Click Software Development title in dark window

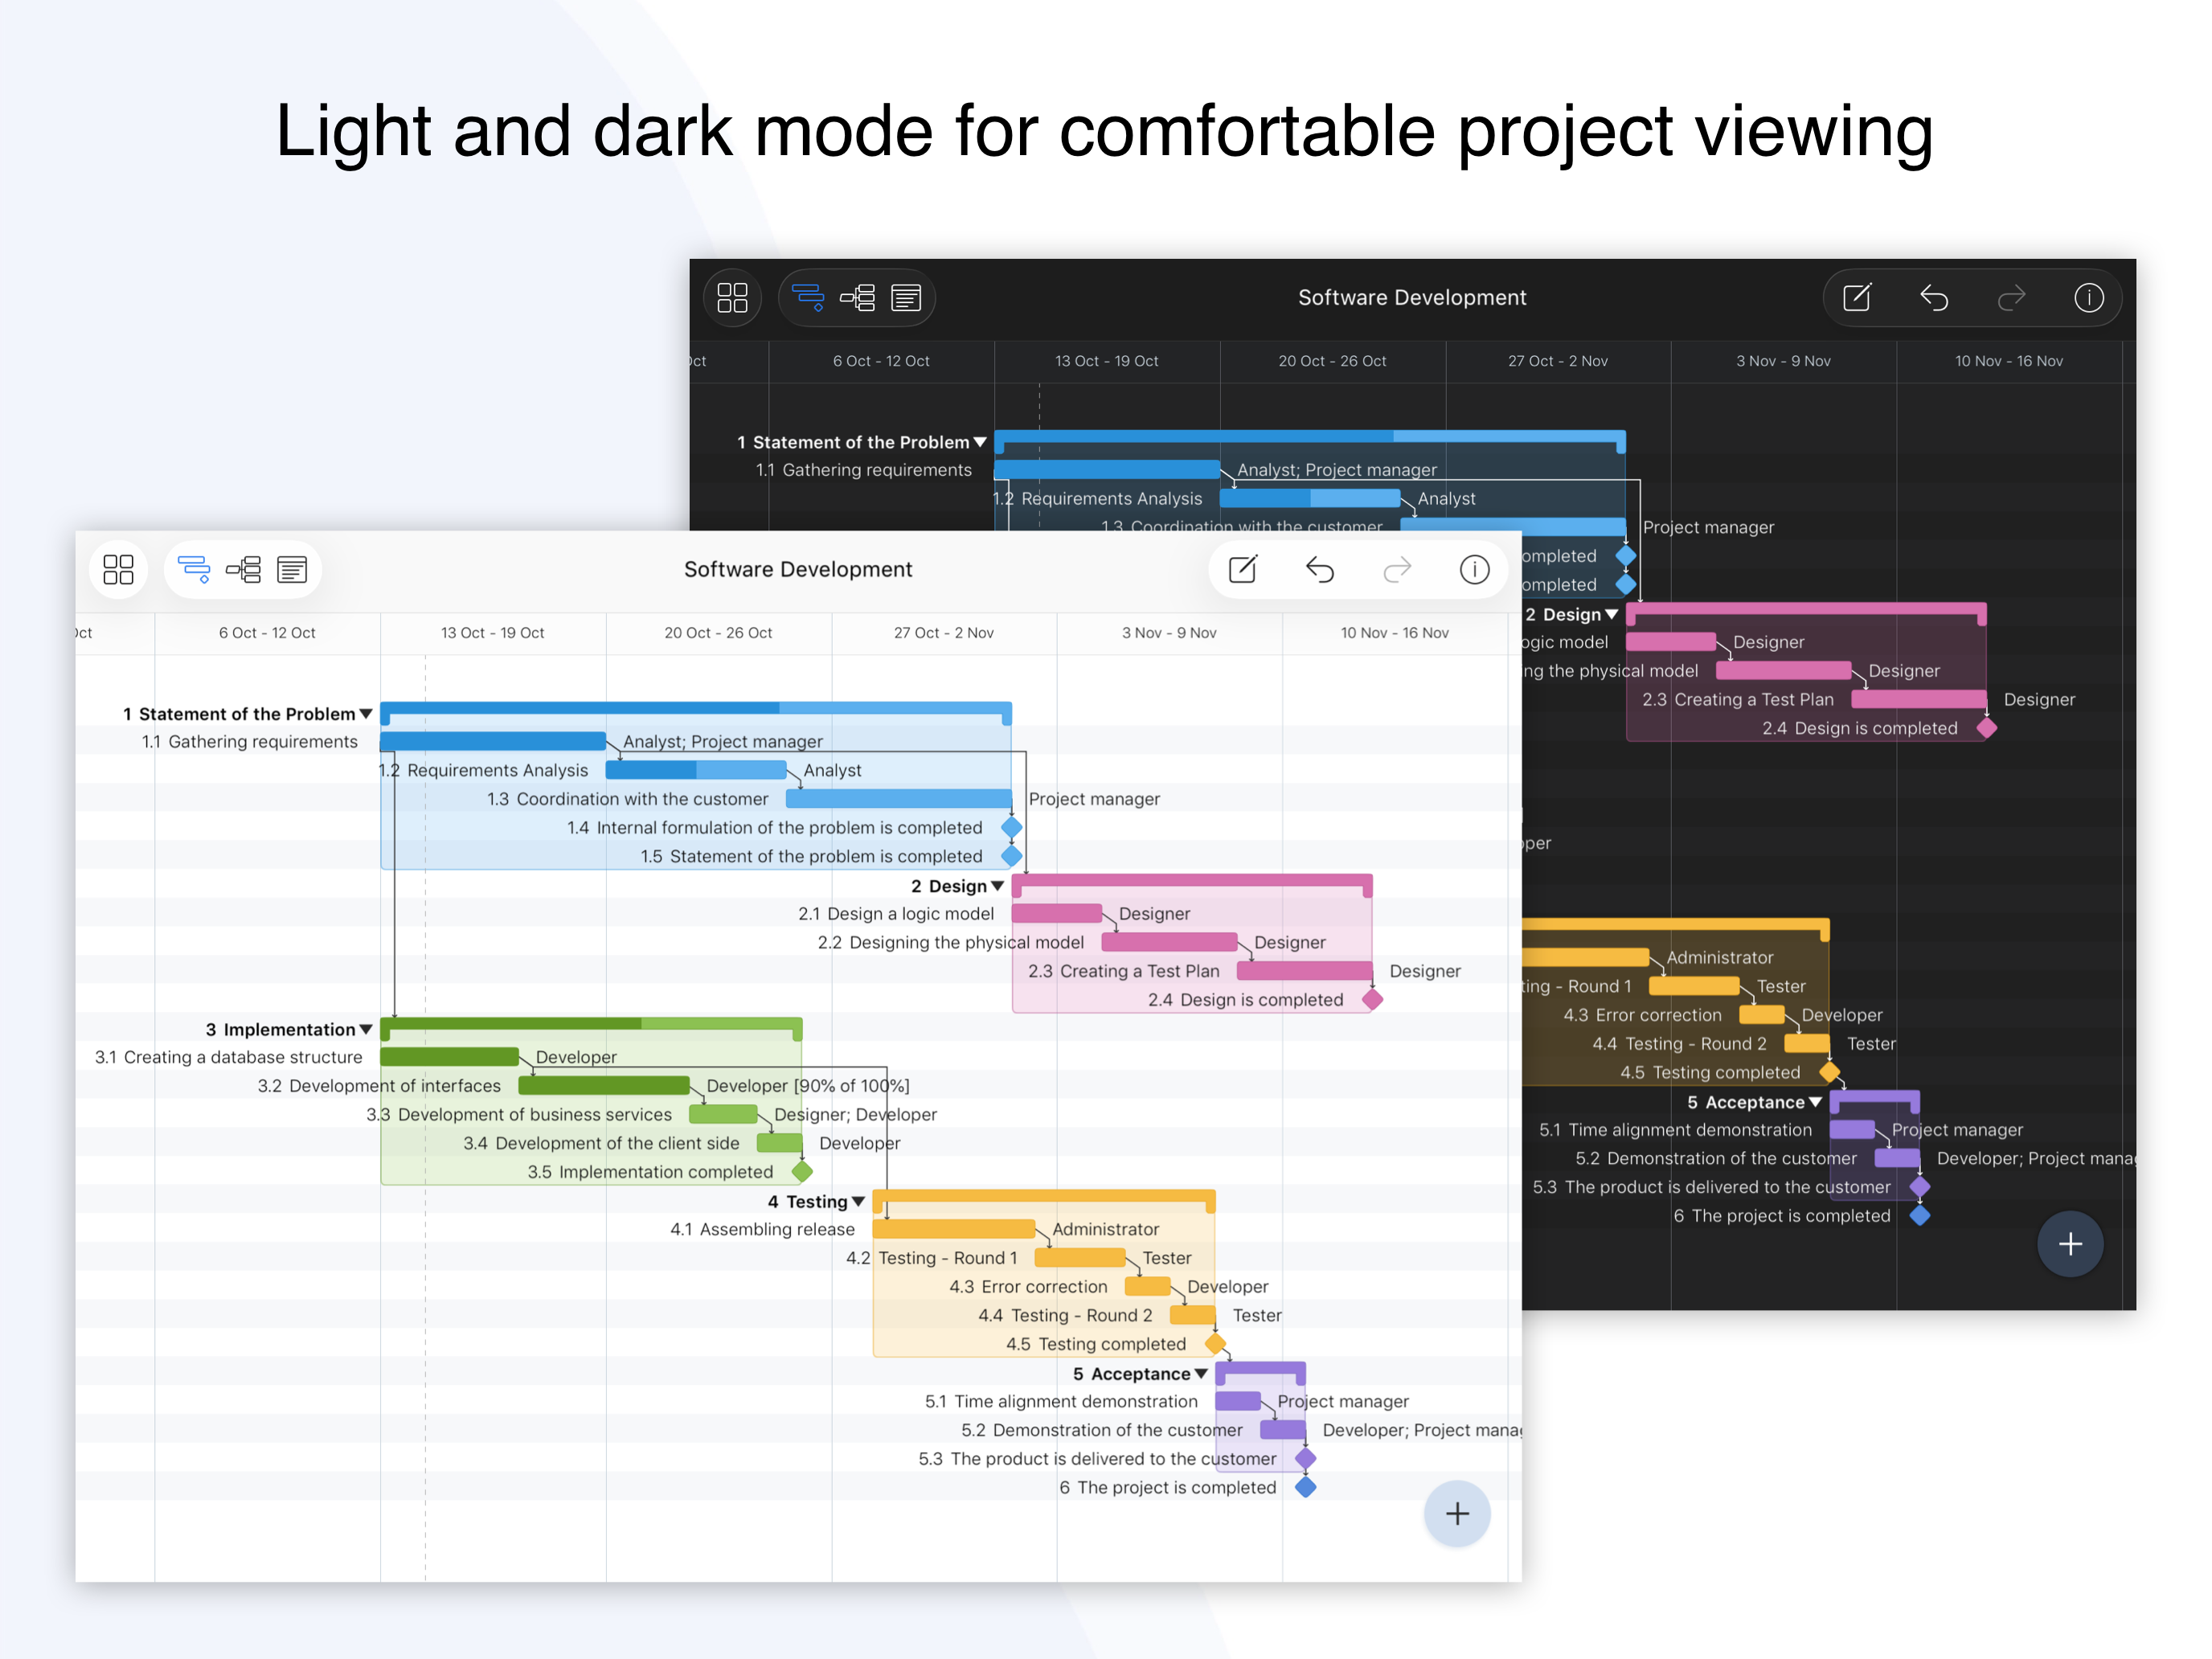point(1412,298)
